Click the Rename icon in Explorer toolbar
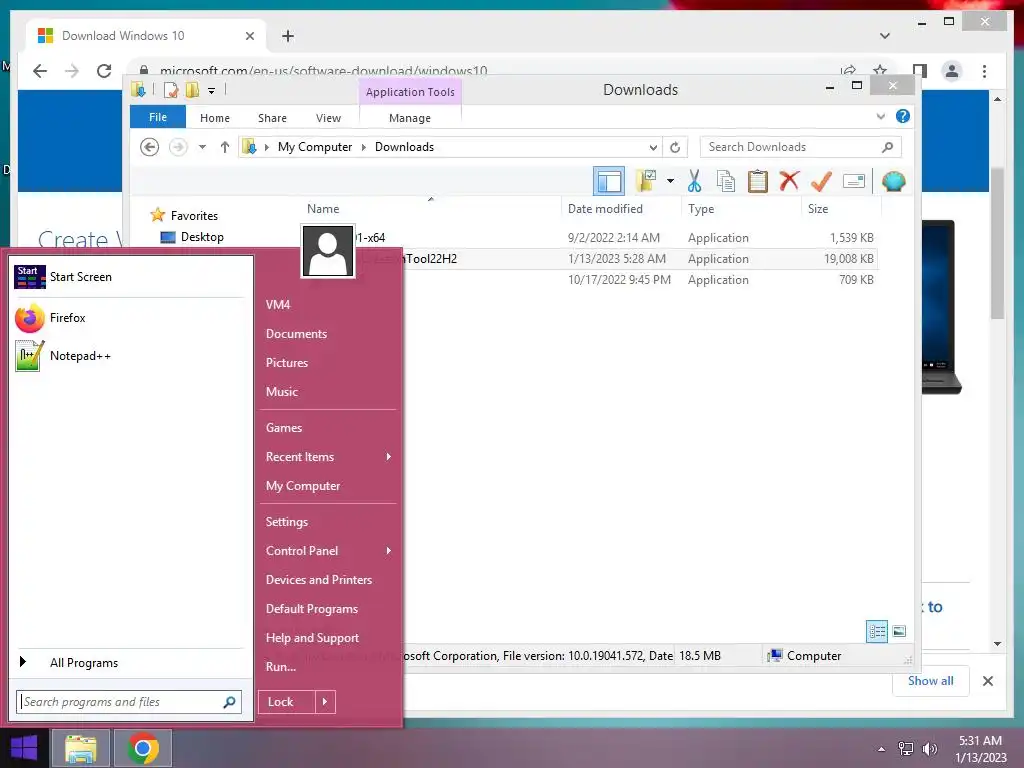Viewport: 1024px width, 768px height. click(x=854, y=181)
